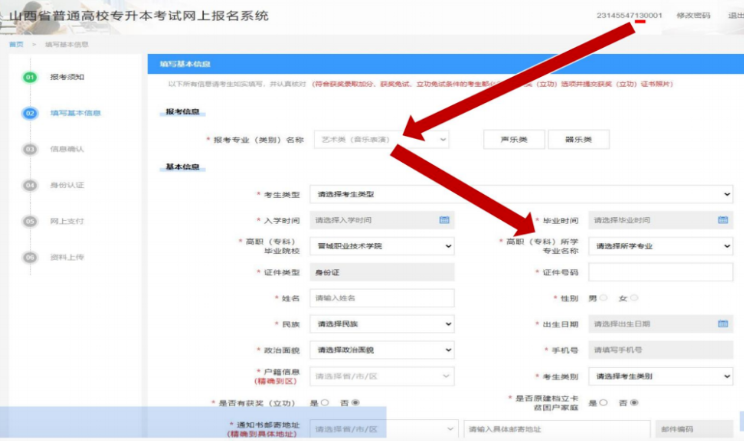Choose 否 for 是否原建档立卡贫困户家庭
Viewport: 744px width, 441px height.
[x=634, y=403]
